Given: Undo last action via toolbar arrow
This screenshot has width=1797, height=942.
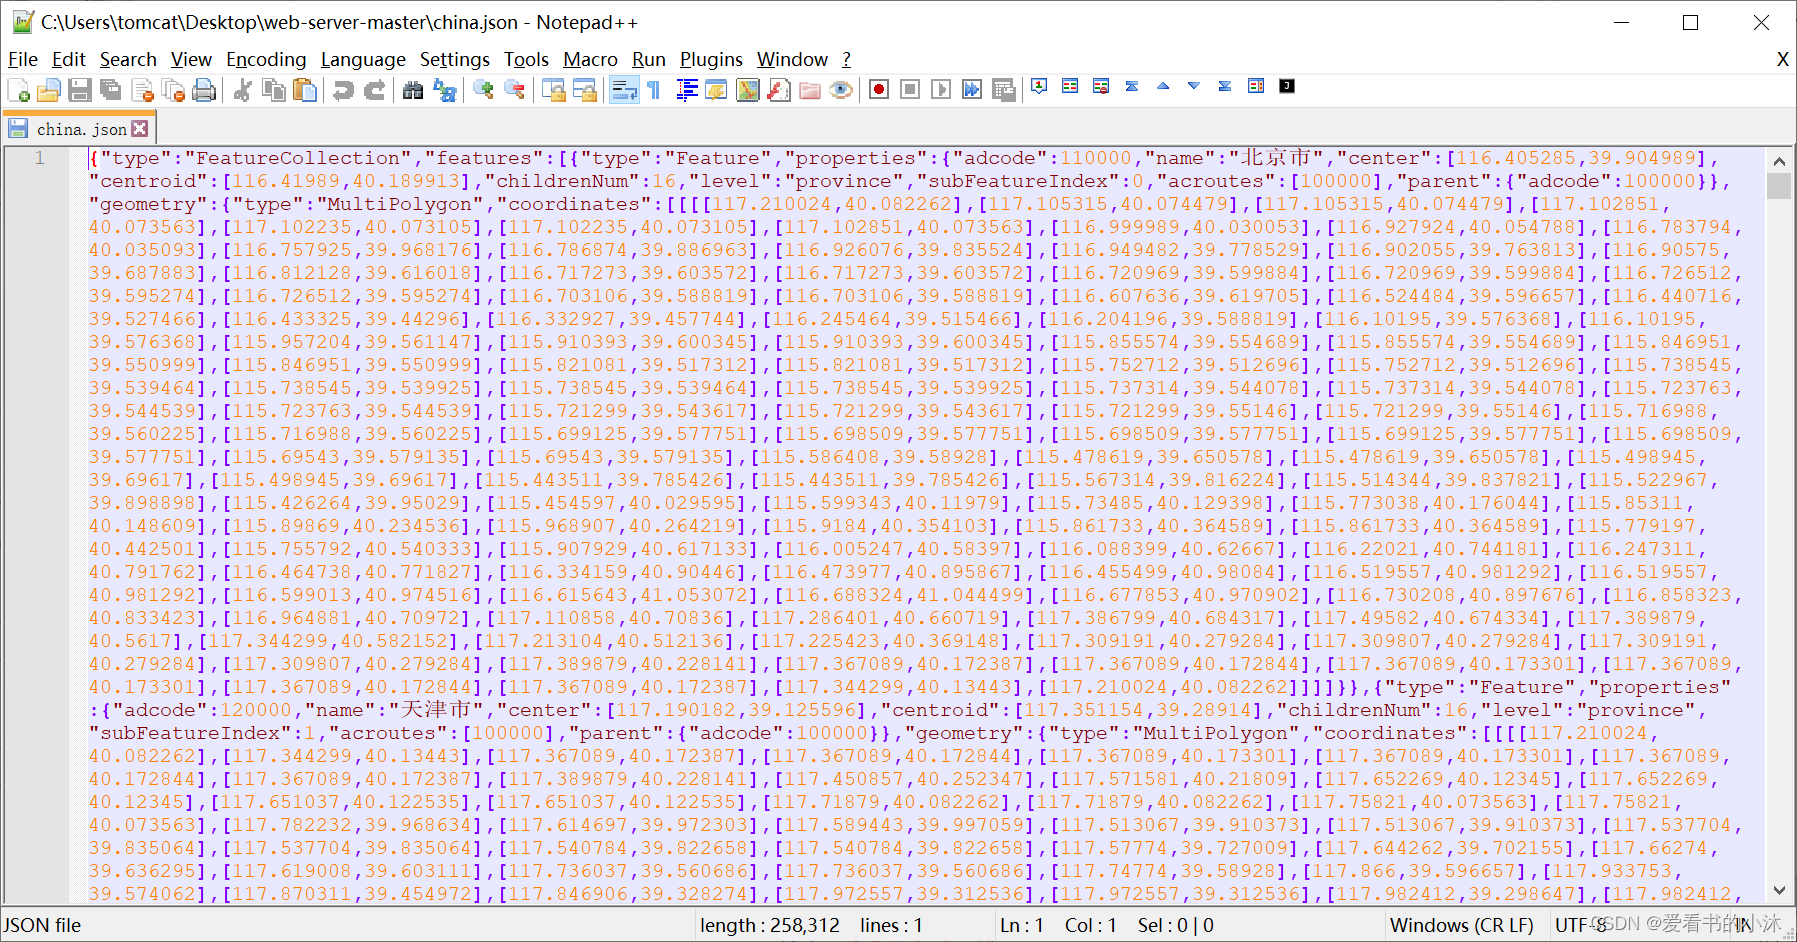Looking at the screenshot, I should point(343,90).
